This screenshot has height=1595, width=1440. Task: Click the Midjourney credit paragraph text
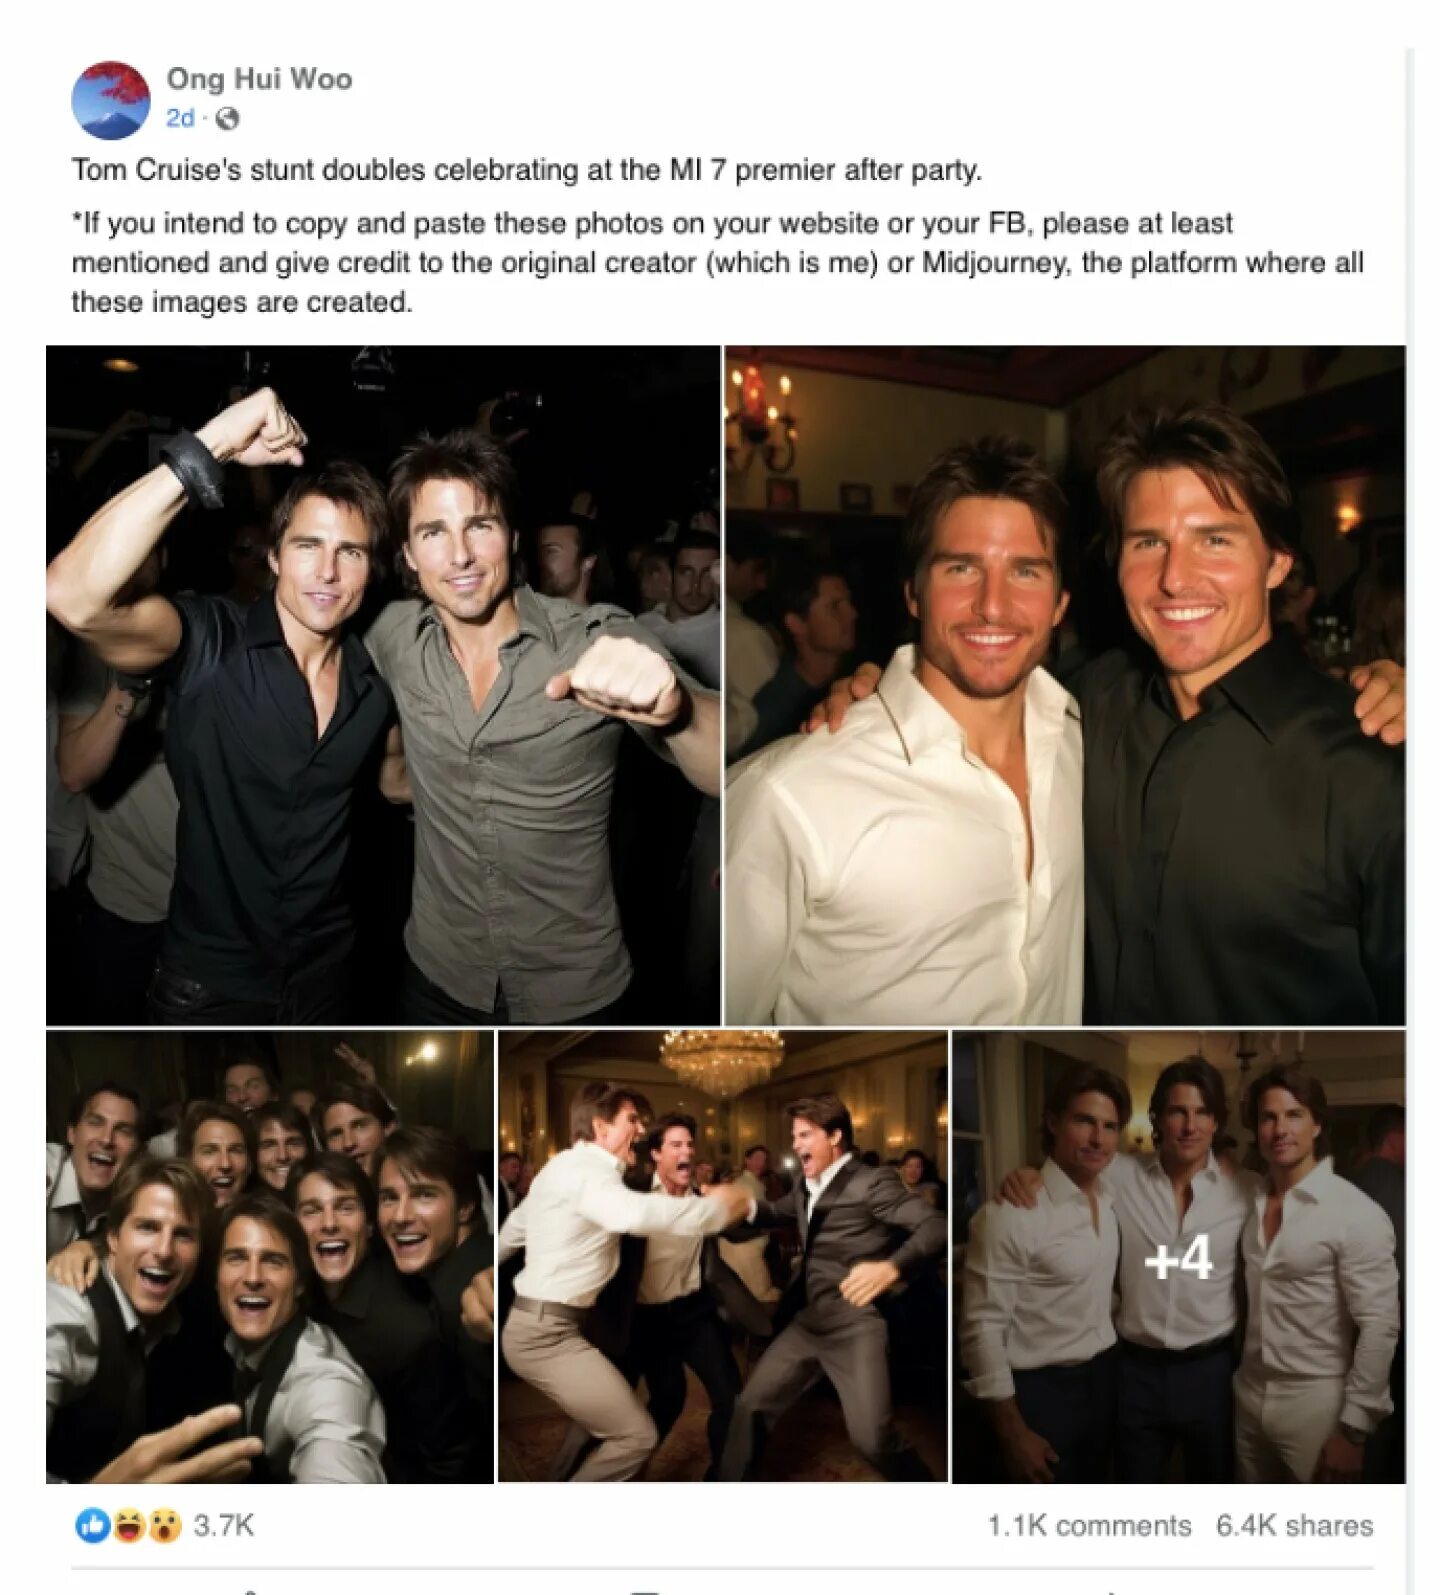pos(717,262)
